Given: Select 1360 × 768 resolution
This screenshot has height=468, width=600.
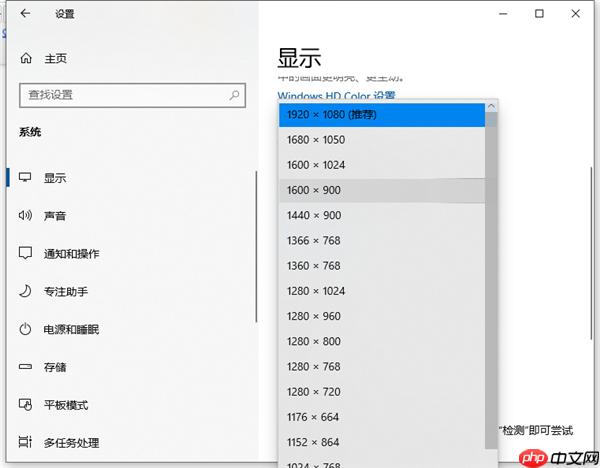Looking at the screenshot, I should (382, 266).
